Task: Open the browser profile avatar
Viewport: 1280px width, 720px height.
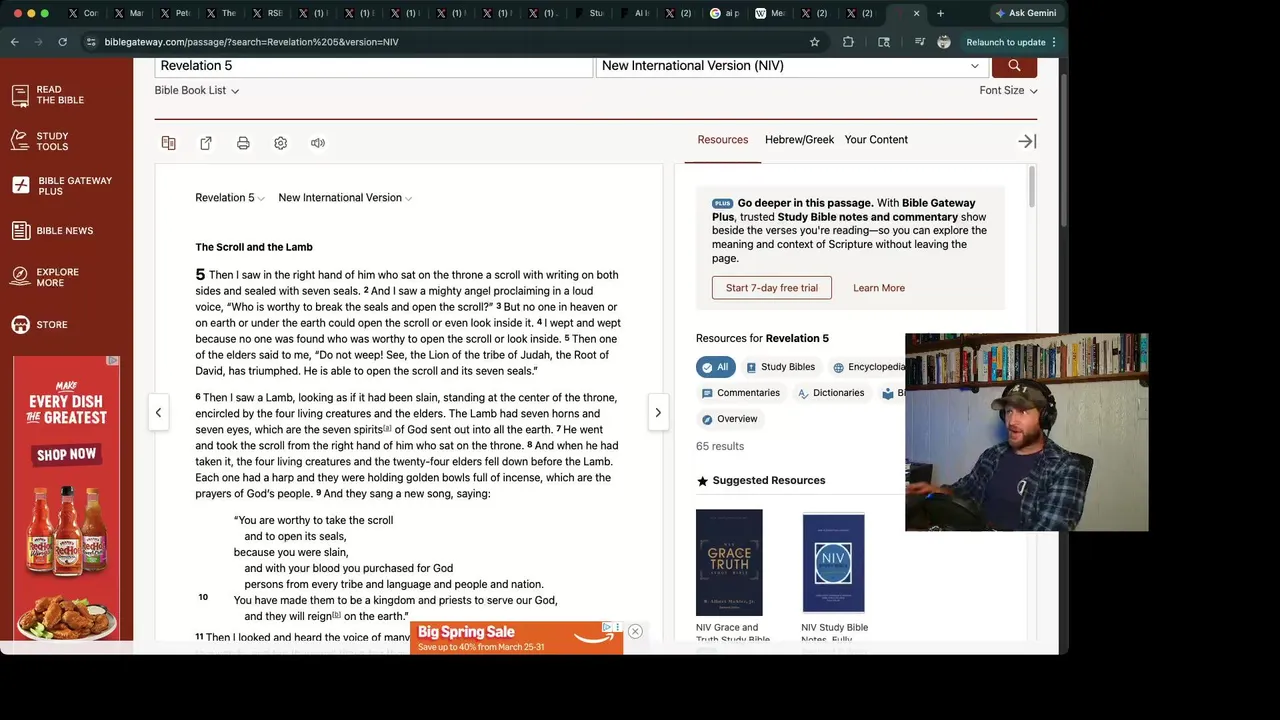Action: pyautogui.click(x=944, y=42)
